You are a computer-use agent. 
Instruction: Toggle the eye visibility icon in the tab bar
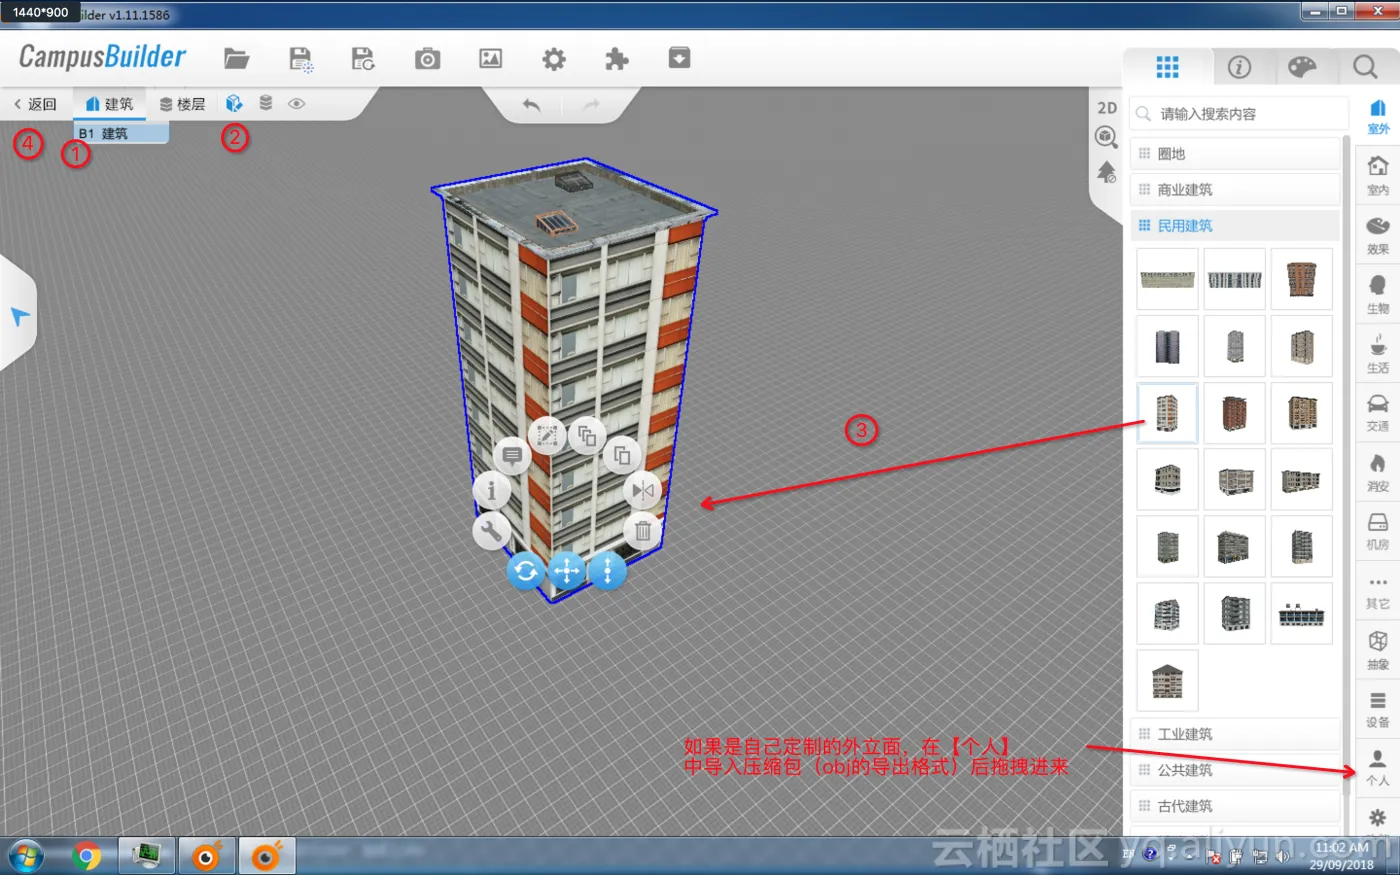point(296,103)
